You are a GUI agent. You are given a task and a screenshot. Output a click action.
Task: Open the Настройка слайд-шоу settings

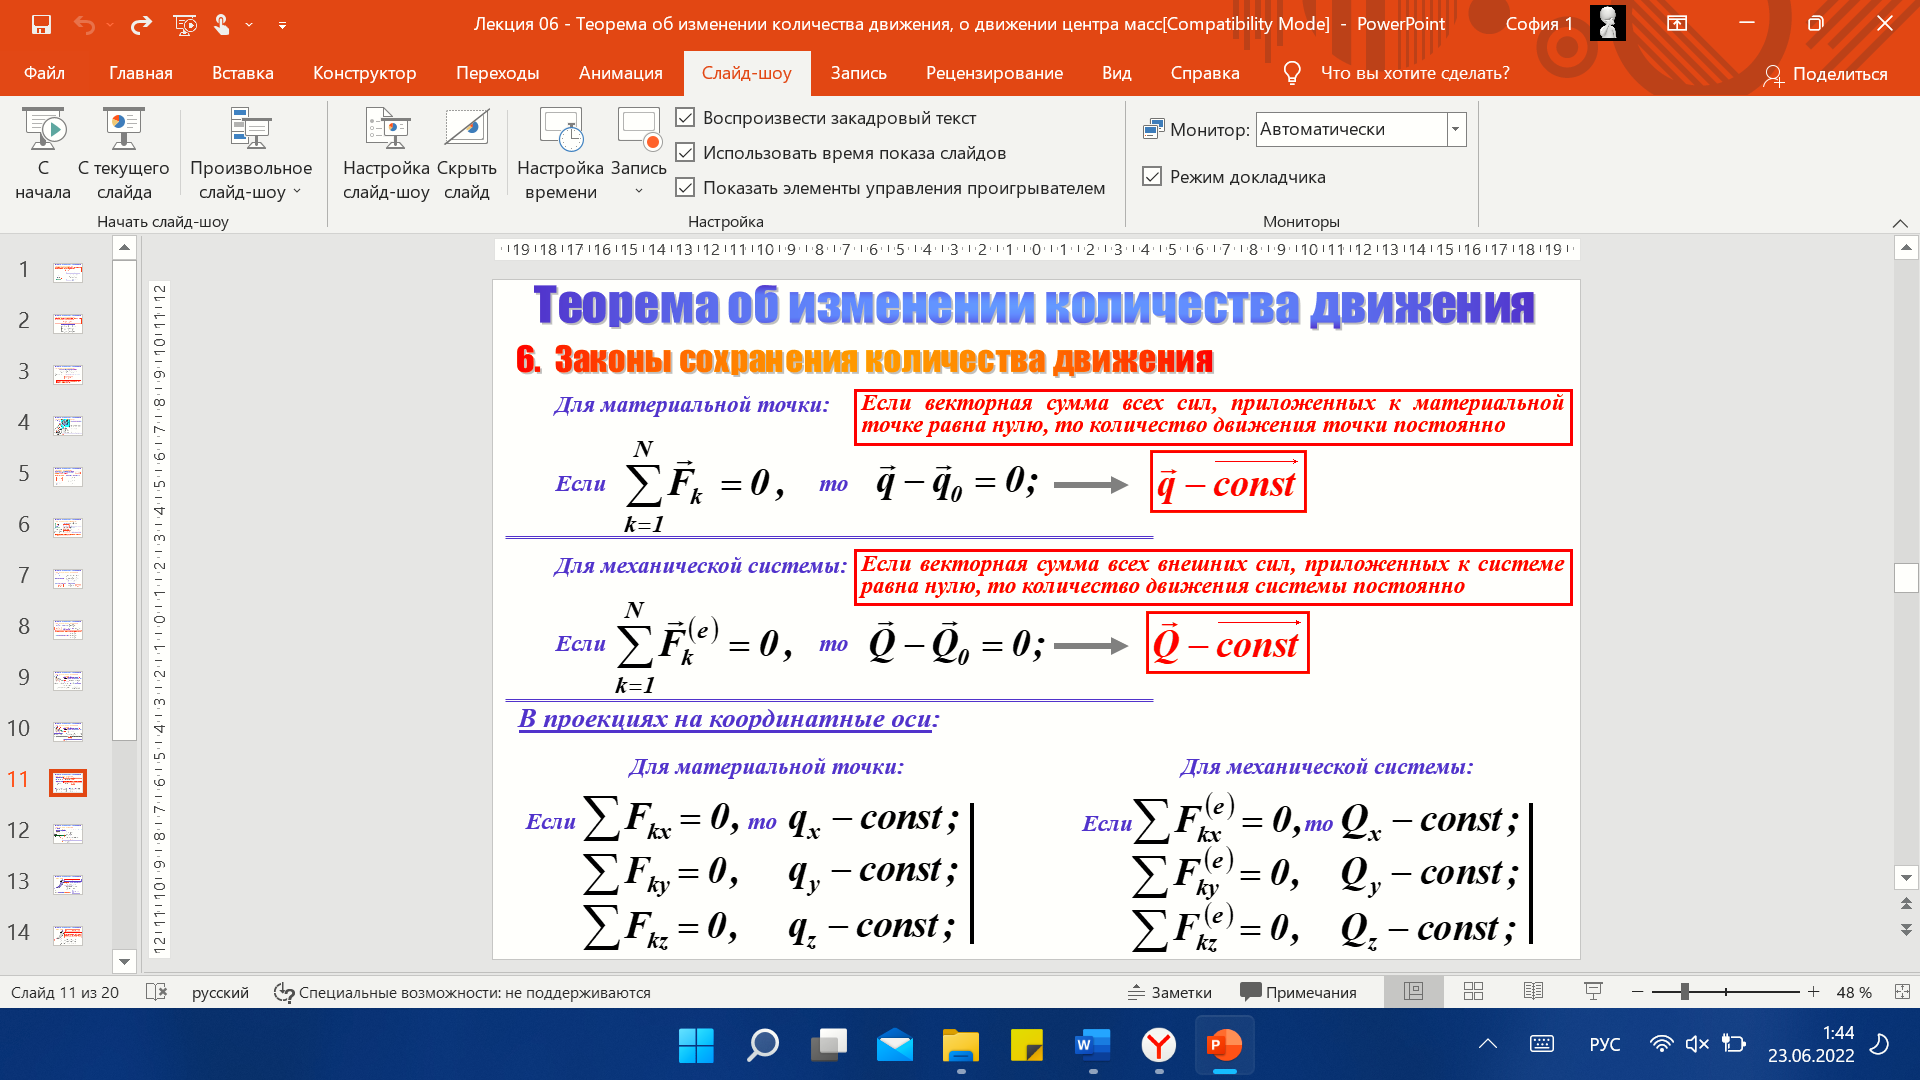click(x=386, y=155)
